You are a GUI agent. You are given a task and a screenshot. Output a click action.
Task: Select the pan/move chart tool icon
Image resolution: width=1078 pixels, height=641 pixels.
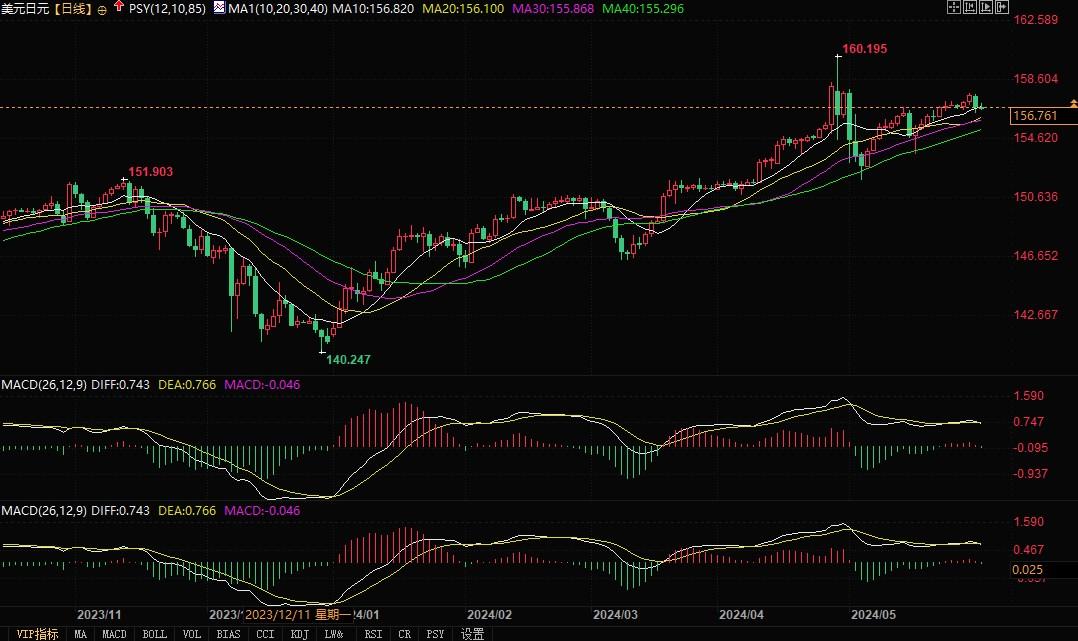click(955, 7)
